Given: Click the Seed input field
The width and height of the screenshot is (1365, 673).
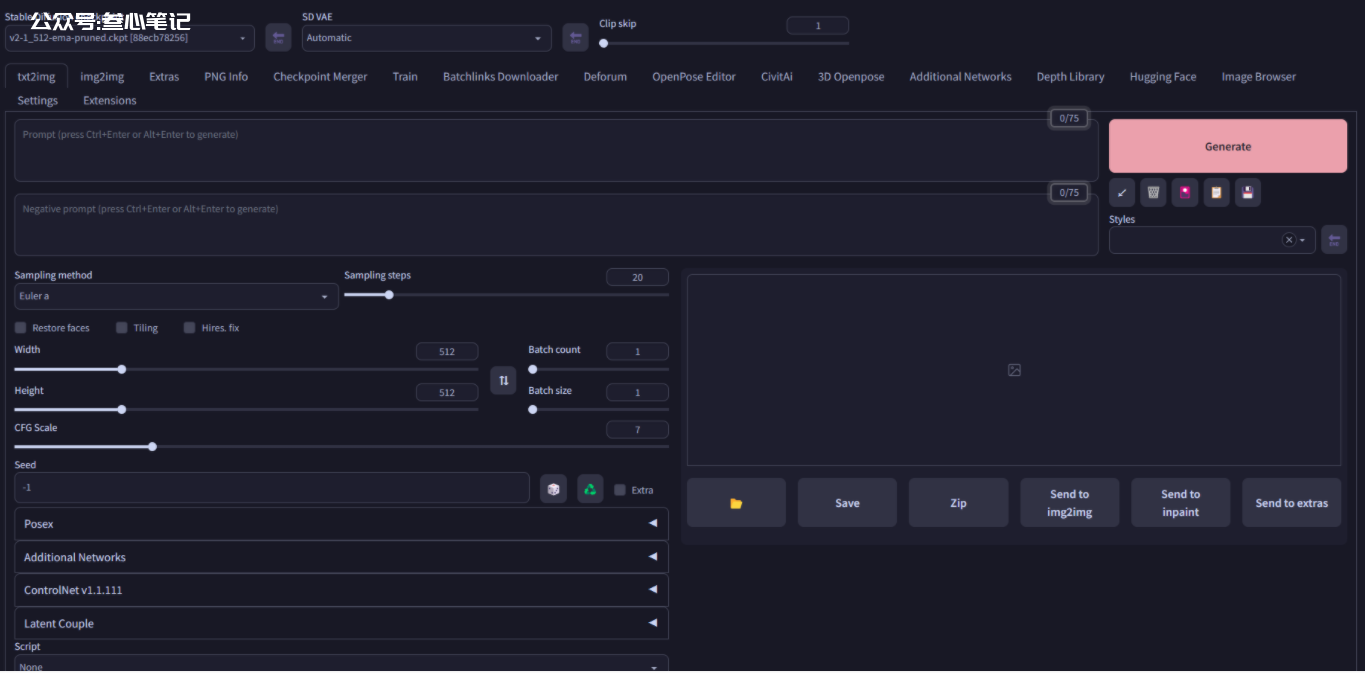Looking at the screenshot, I should click(272, 488).
